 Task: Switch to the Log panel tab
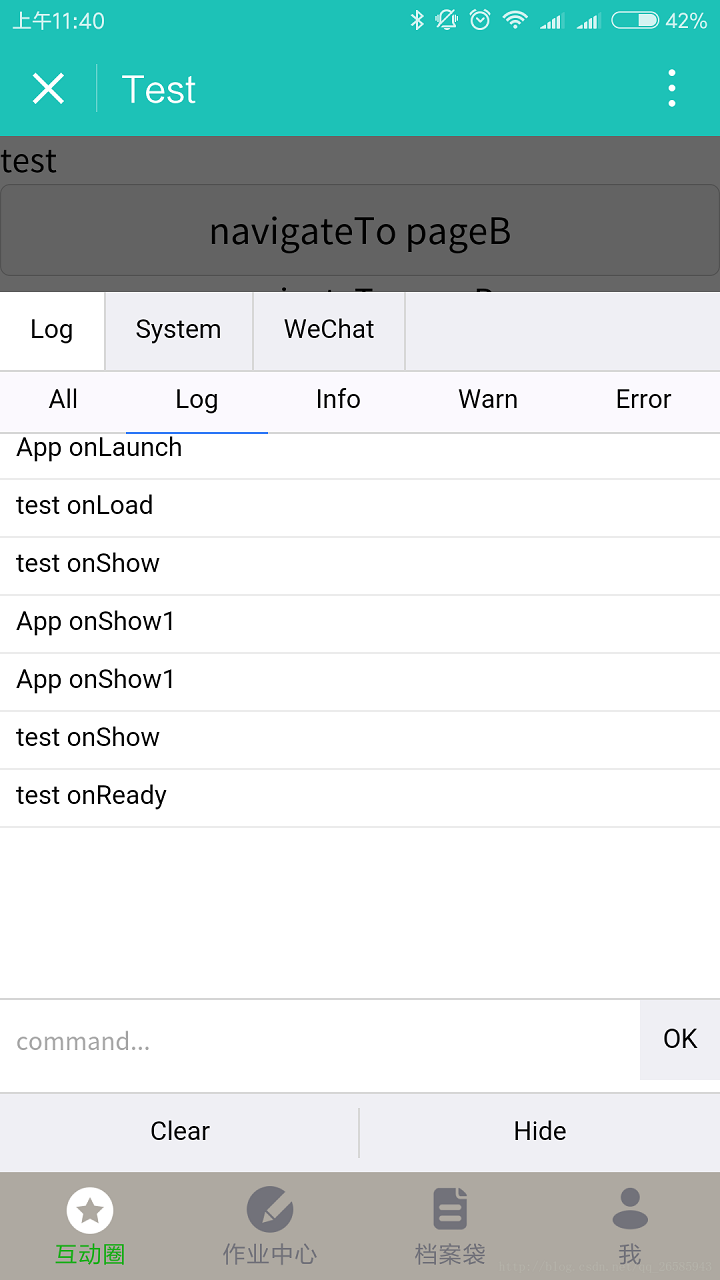tap(52, 330)
